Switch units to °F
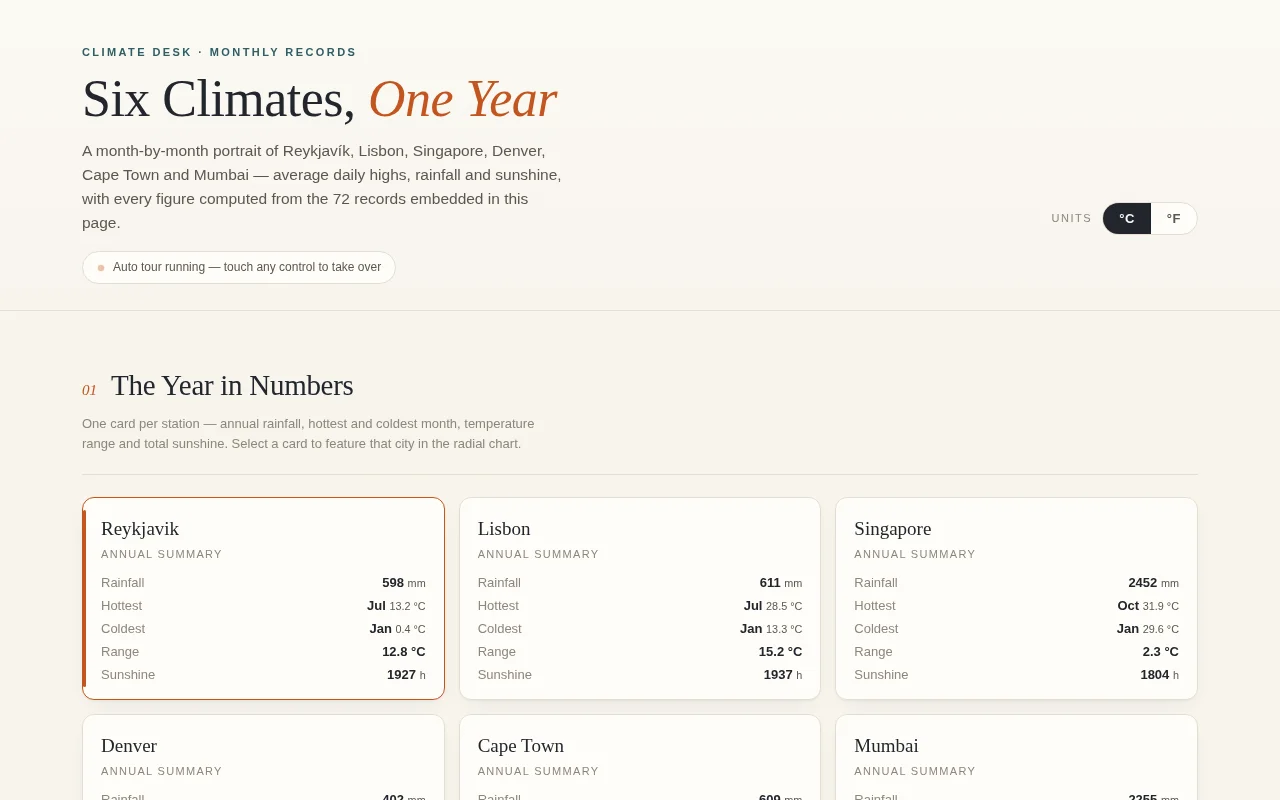Viewport: 1280px width, 800px height. (1173, 218)
